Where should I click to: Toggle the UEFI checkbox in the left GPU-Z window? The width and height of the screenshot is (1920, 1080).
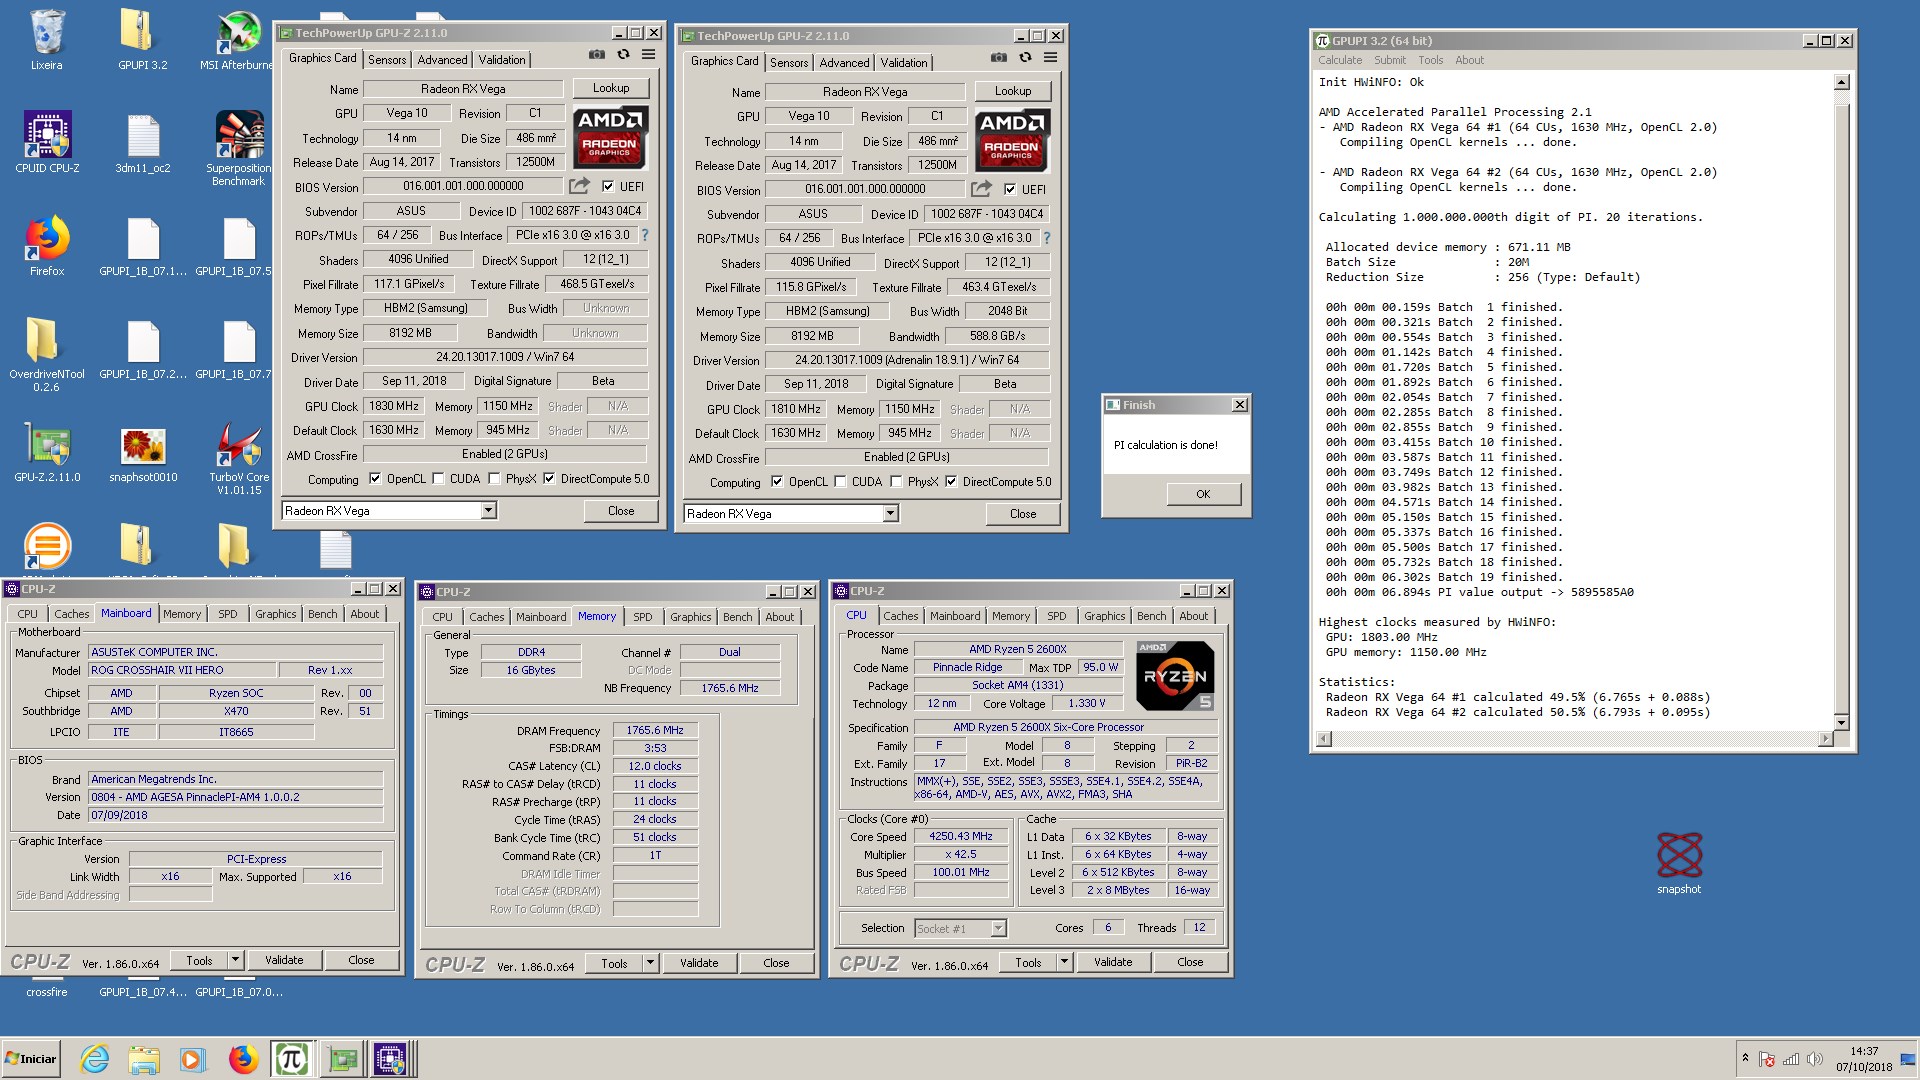608,187
